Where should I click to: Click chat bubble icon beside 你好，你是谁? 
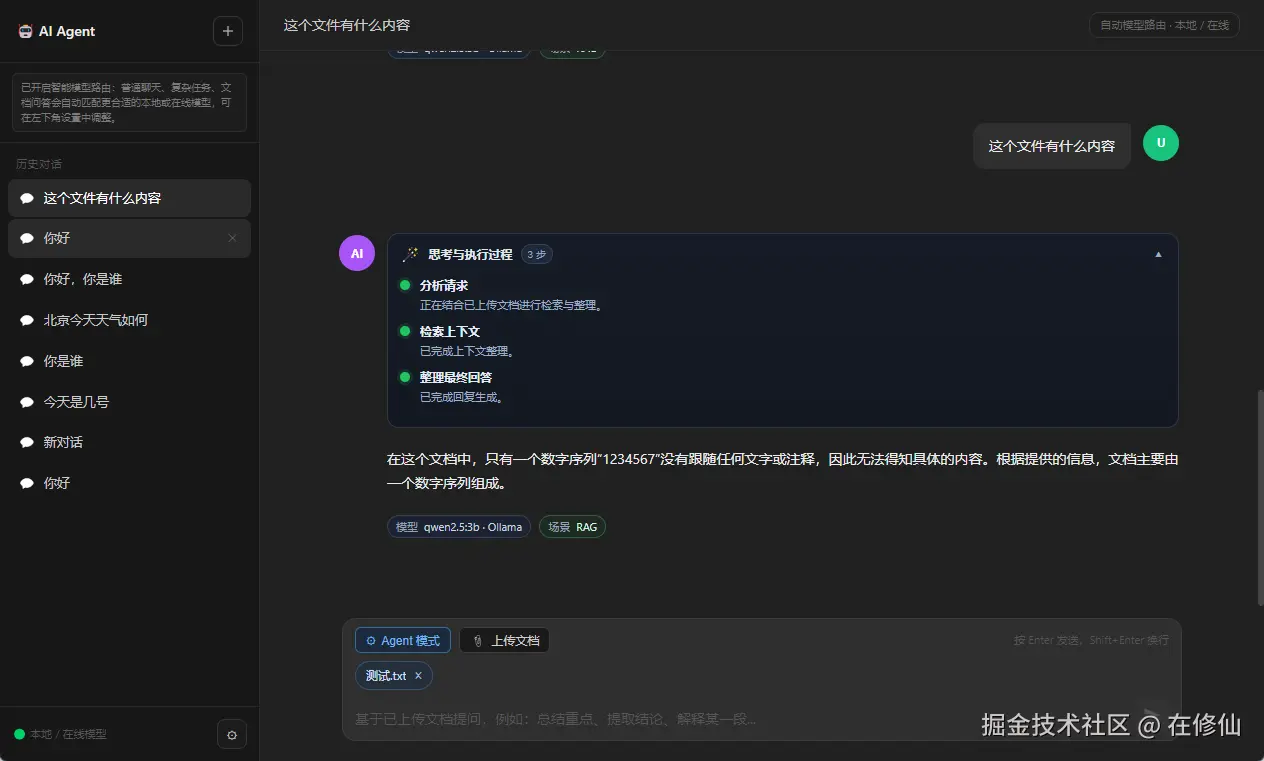coord(27,279)
